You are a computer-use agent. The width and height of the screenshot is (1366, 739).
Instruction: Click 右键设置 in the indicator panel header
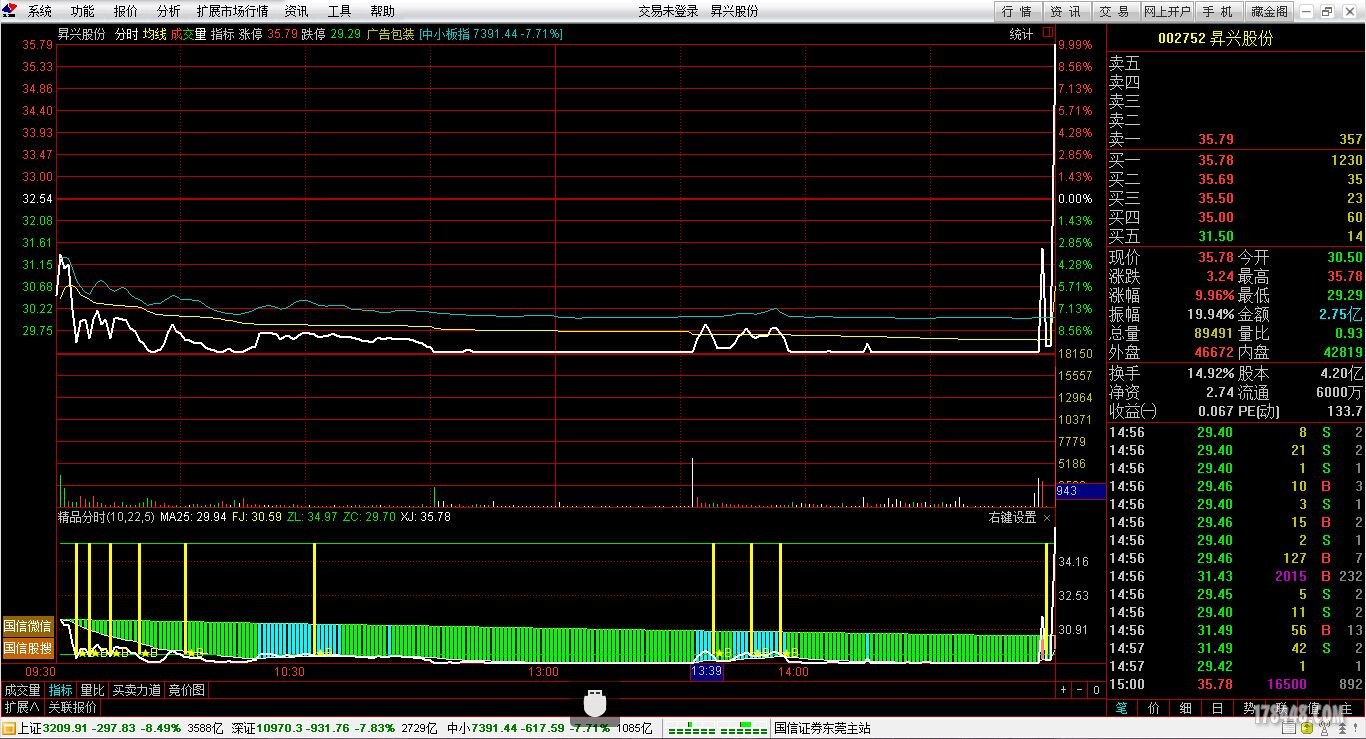1013,517
